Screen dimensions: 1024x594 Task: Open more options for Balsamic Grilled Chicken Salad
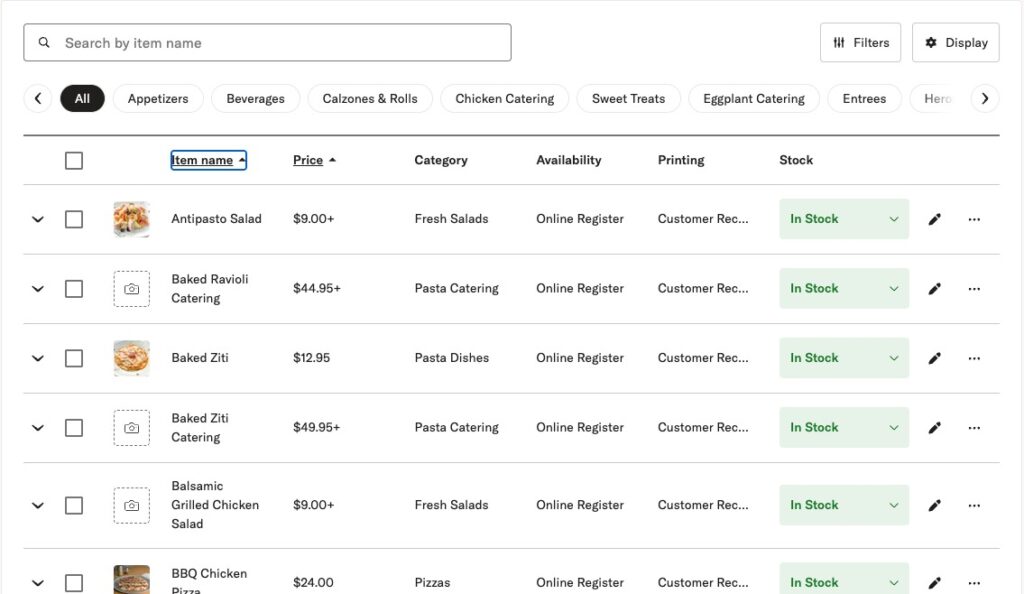pyautogui.click(x=974, y=505)
